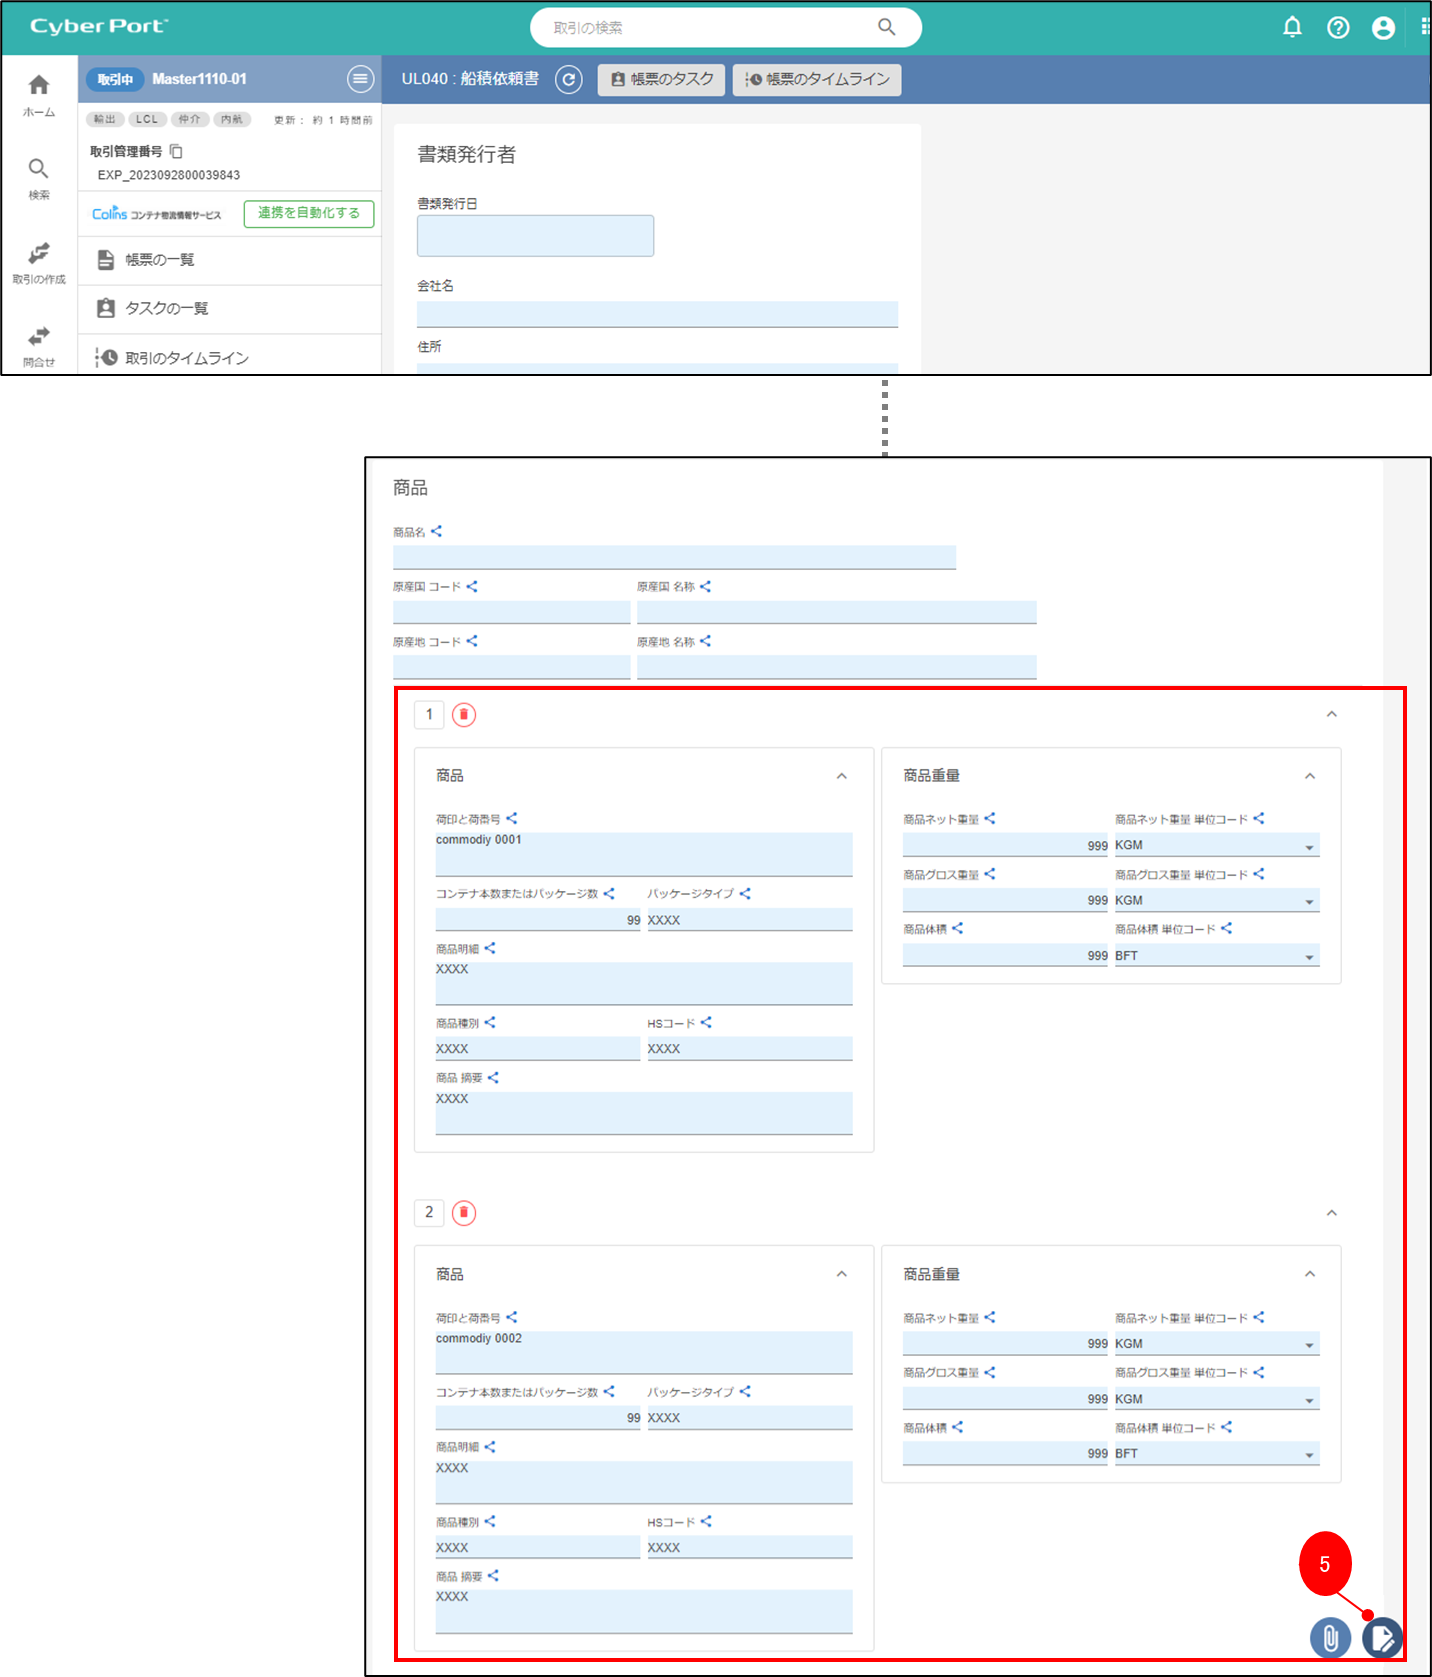This screenshot has height=1677, width=1432.
Task: Open 商品ネット重量 単位コード dropdown in item 1
Action: pos(1309,847)
